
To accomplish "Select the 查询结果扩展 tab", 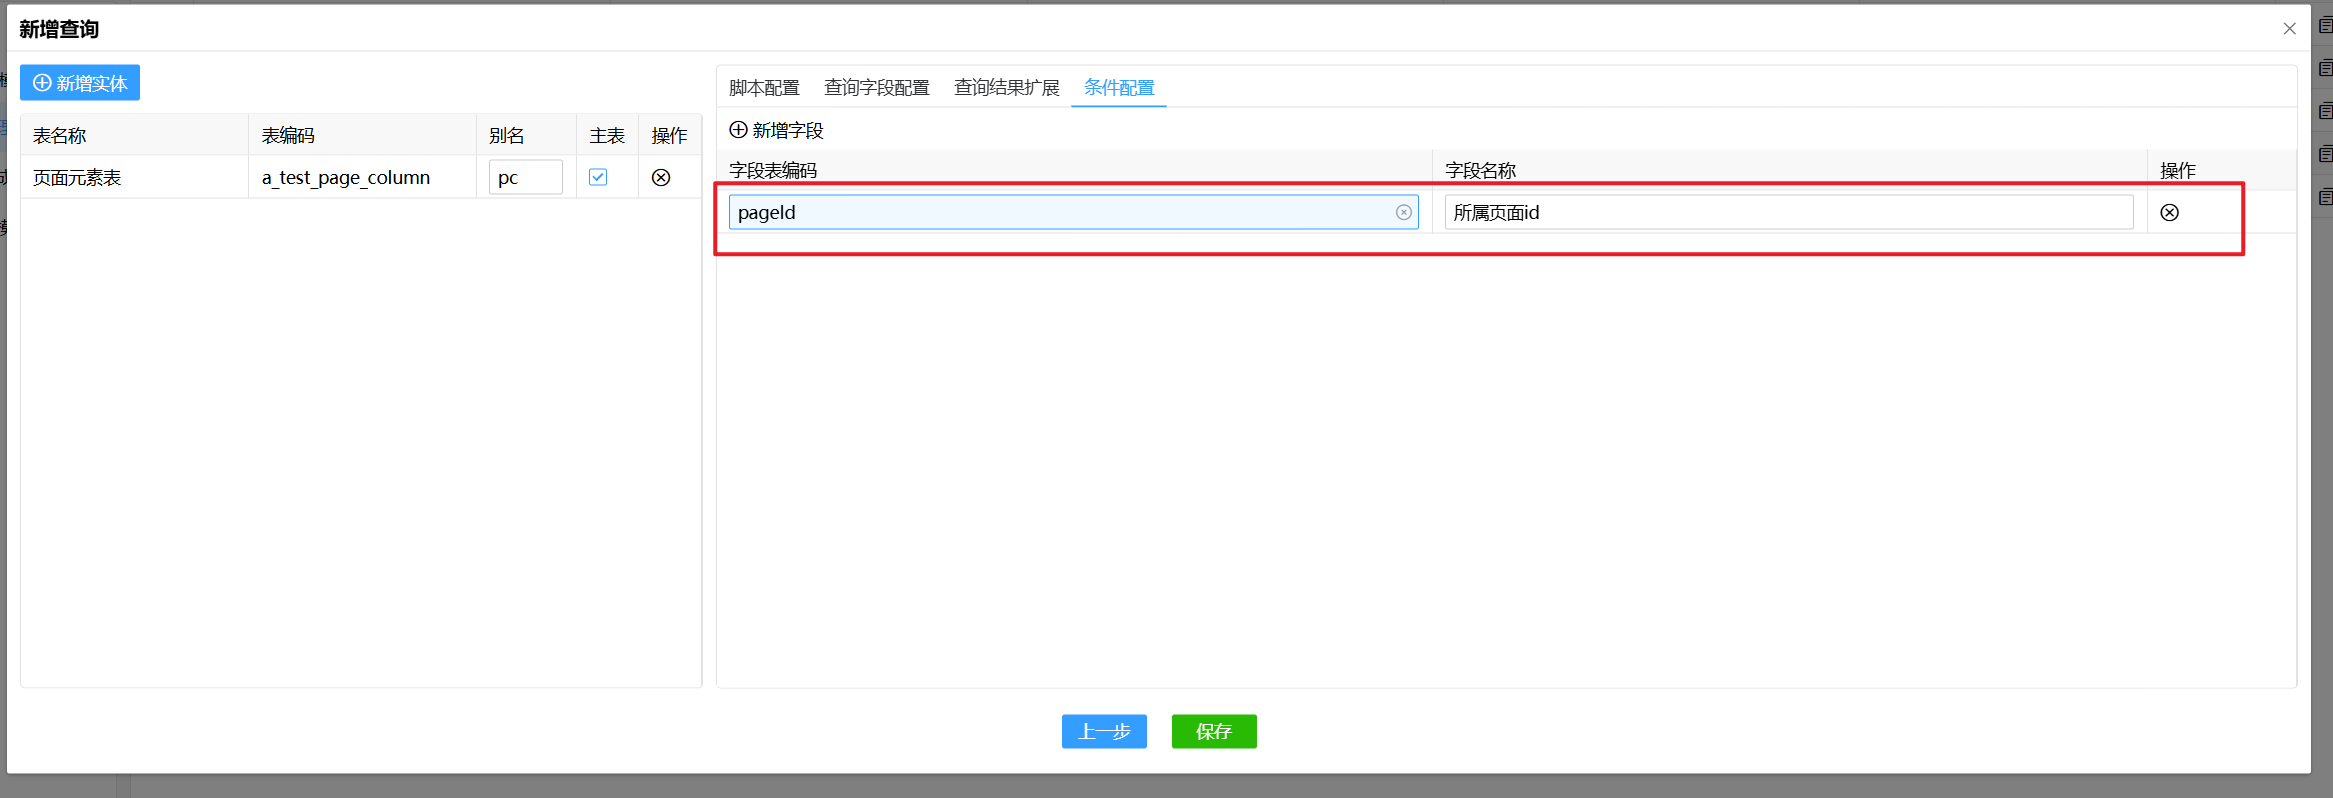I will [x=1006, y=88].
